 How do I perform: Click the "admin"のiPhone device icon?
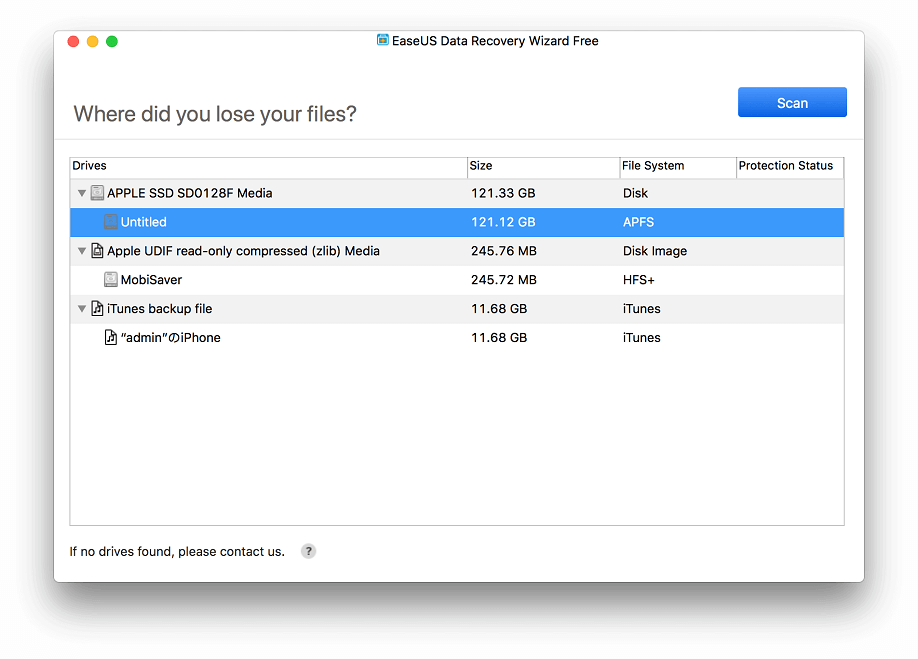[110, 337]
